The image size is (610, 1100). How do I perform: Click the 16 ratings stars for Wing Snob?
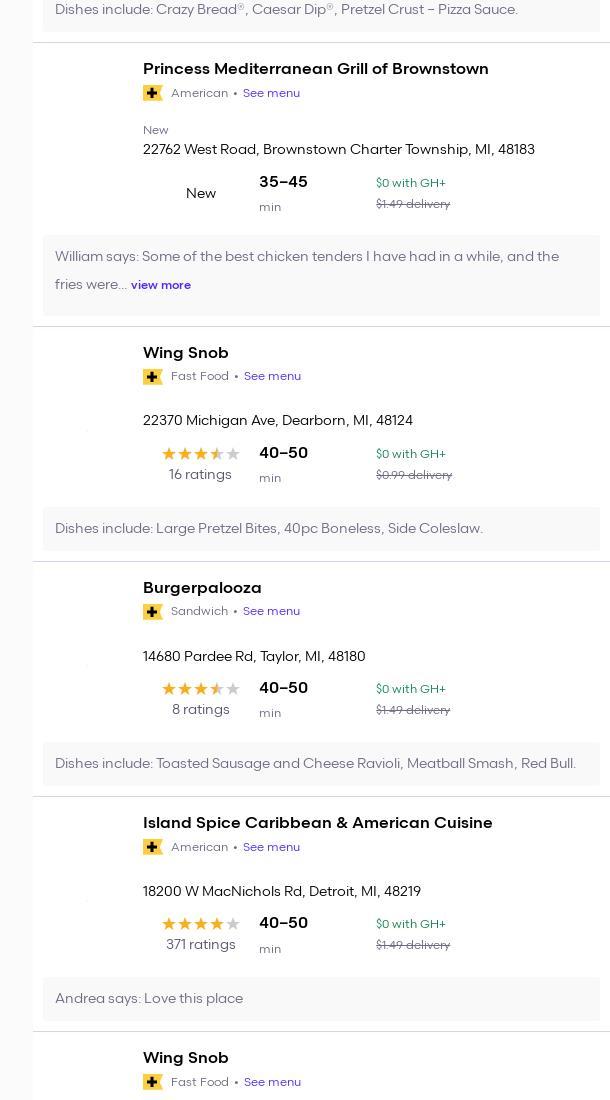pyautogui.click(x=200, y=454)
